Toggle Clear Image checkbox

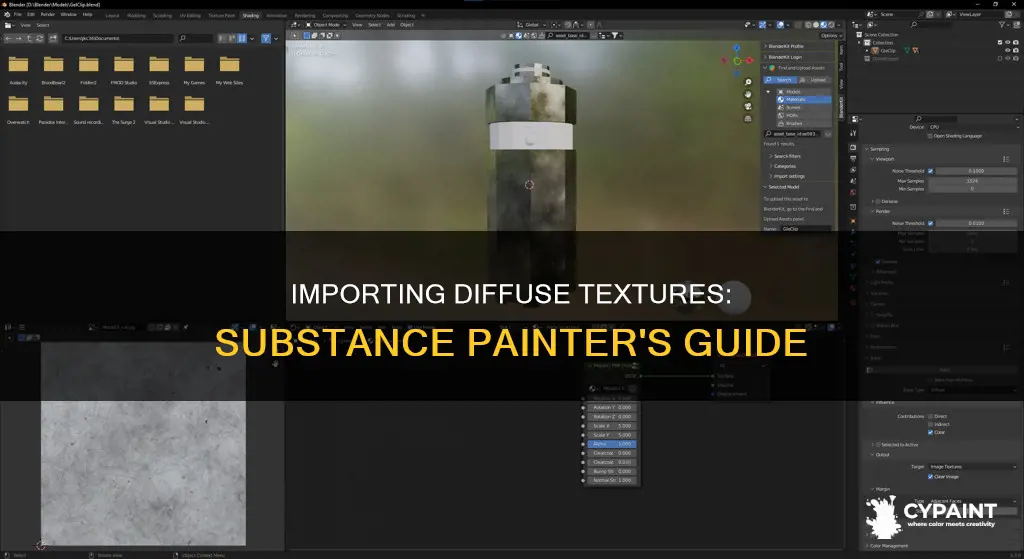[931, 477]
